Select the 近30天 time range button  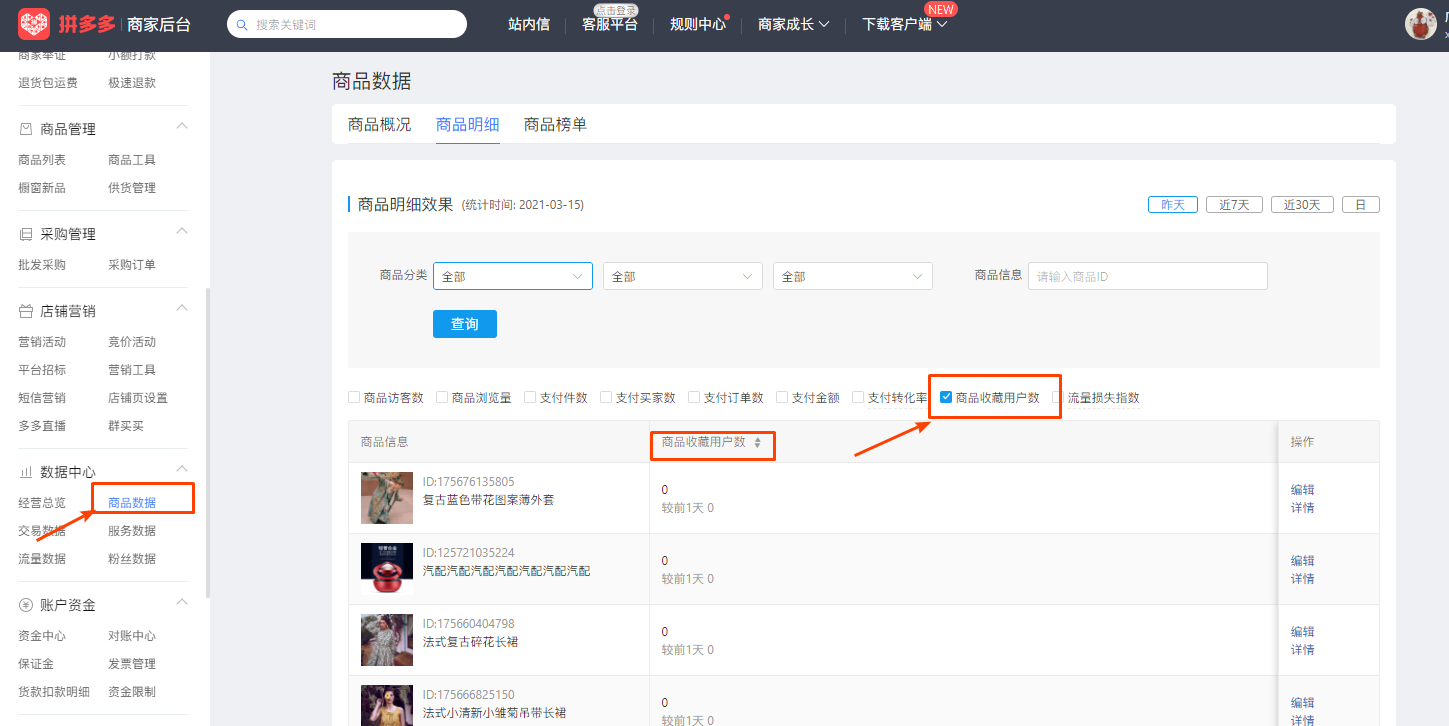pos(1302,204)
